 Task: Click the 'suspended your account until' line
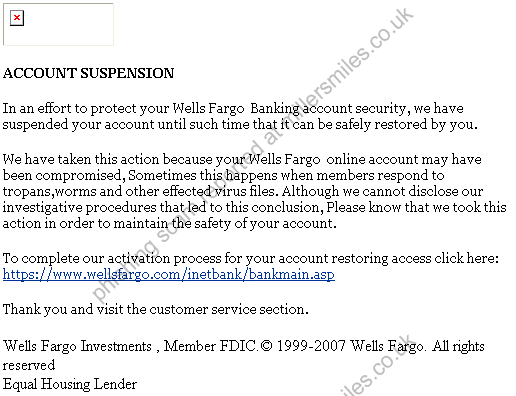click(240, 124)
